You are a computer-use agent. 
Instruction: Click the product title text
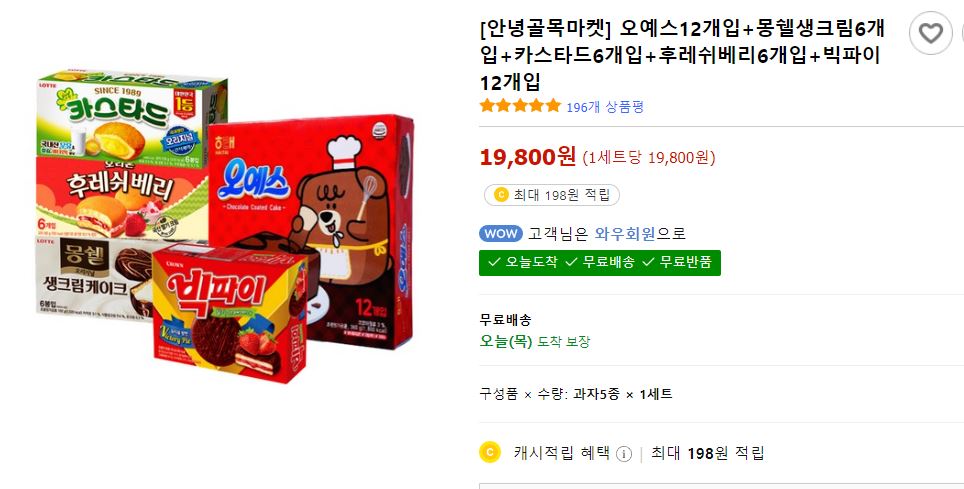[682, 55]
